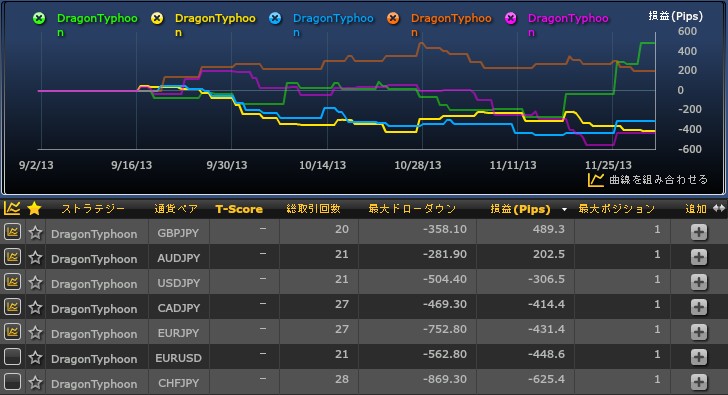The width and height of the screenshot is (728, 395).
Task: Favorite the AUDJPY strategy star
Action: 35,257
